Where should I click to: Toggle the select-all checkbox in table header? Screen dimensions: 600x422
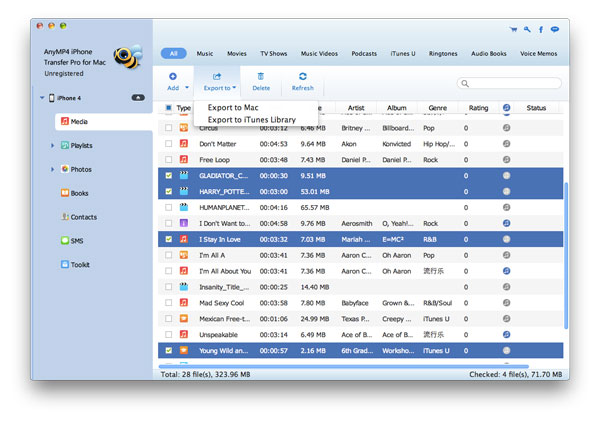pyautogui.click(x=168, y=108)
